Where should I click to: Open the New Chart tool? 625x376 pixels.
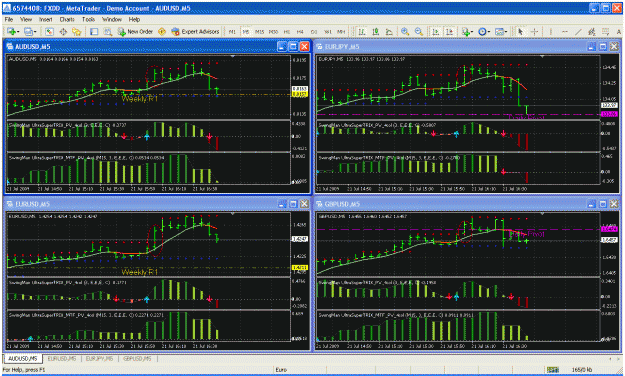click(x=11, y=31)
